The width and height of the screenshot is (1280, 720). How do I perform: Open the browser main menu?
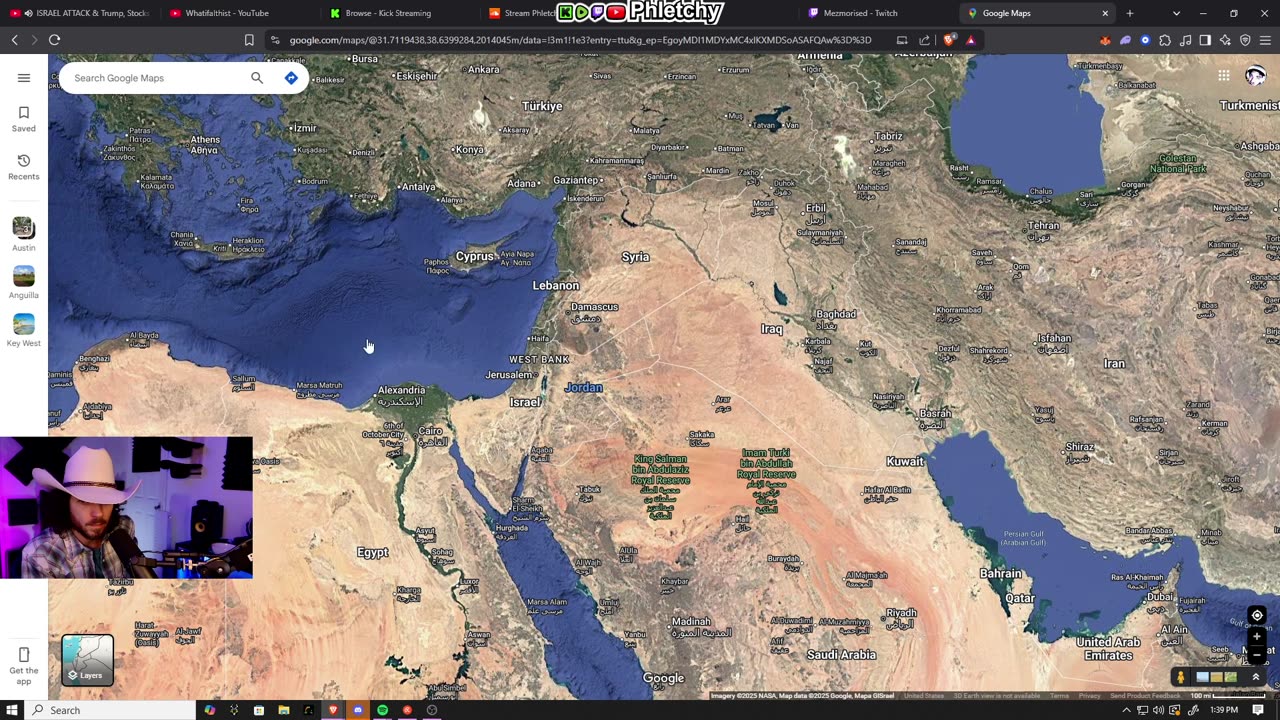click(x=1265, y=40)
